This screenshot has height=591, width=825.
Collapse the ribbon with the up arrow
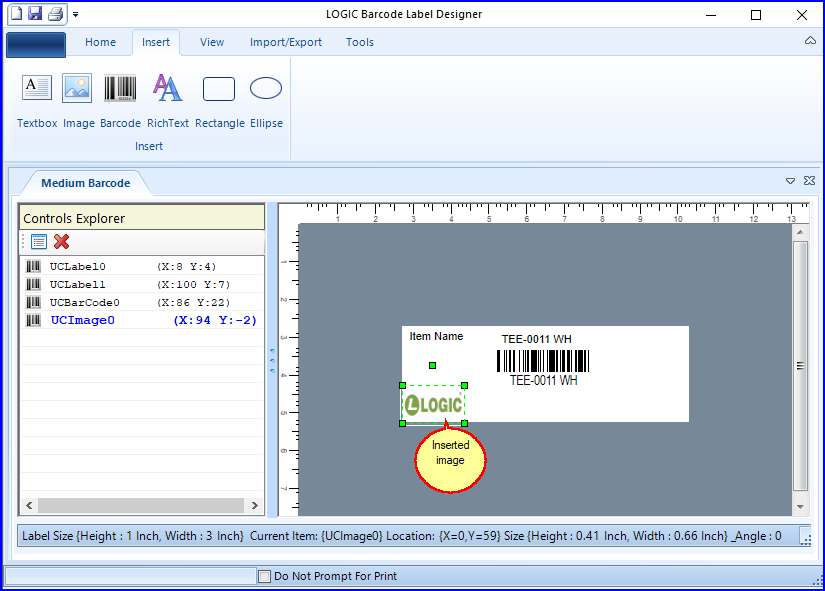point(810,41)
